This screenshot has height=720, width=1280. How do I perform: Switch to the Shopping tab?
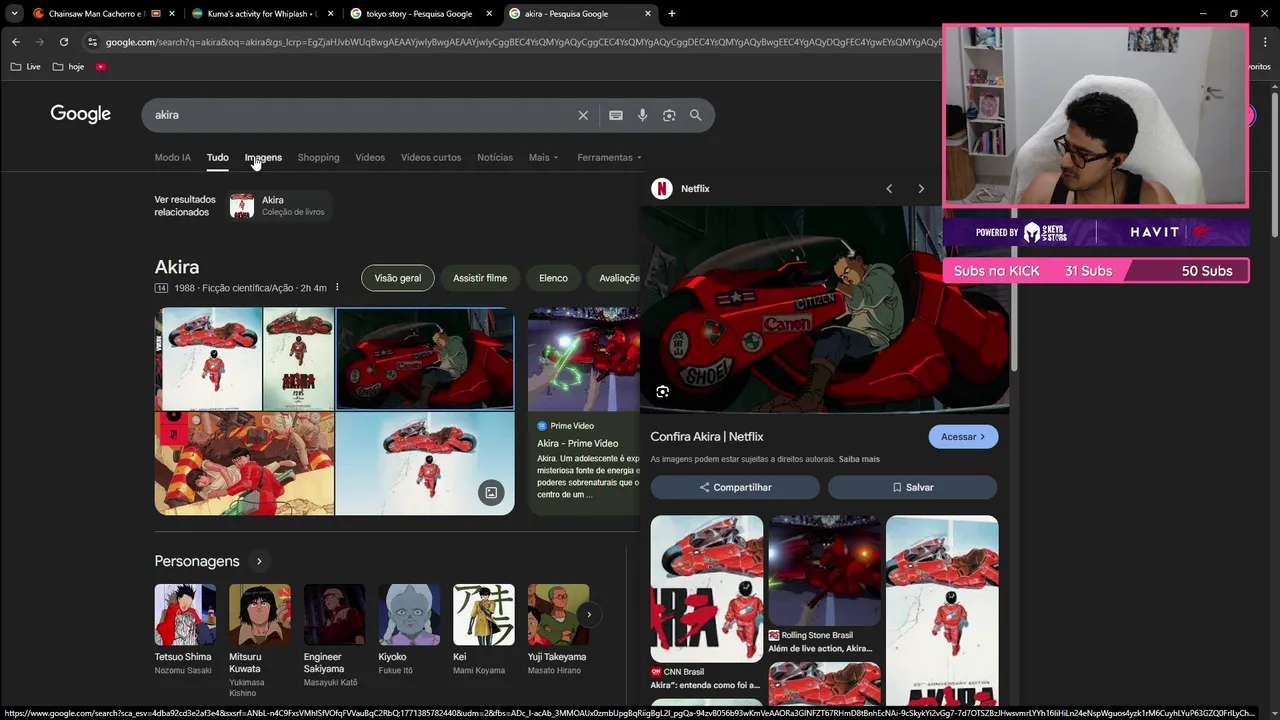coord(318,157)
